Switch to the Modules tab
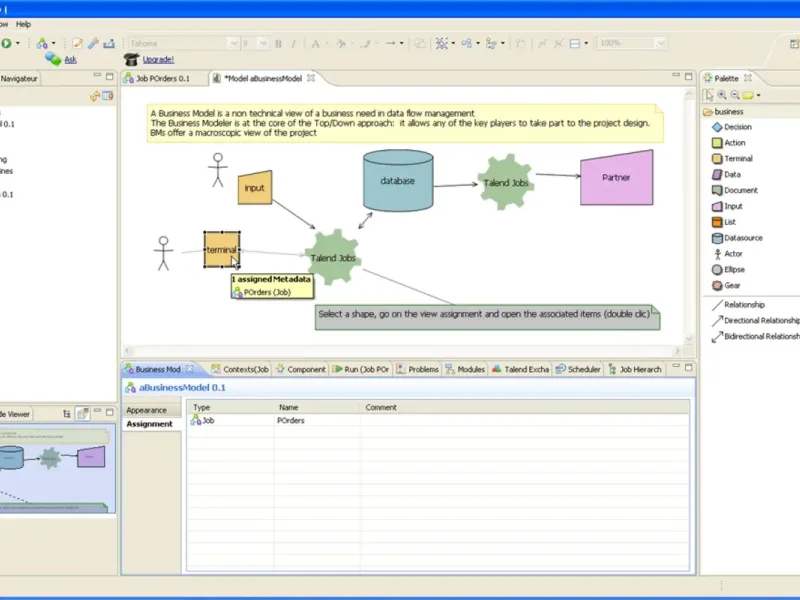Viewport: 800px width, 600px height. tap(465, 369)
